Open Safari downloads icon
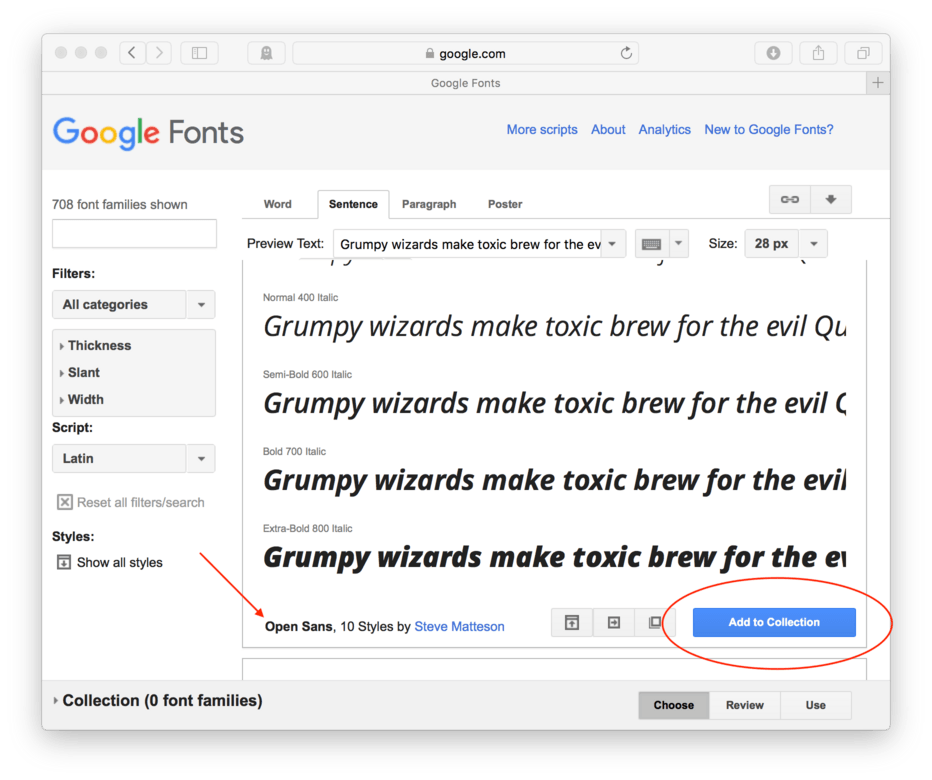The height and width of the screenshot is (780, 932). coord(773,53)
